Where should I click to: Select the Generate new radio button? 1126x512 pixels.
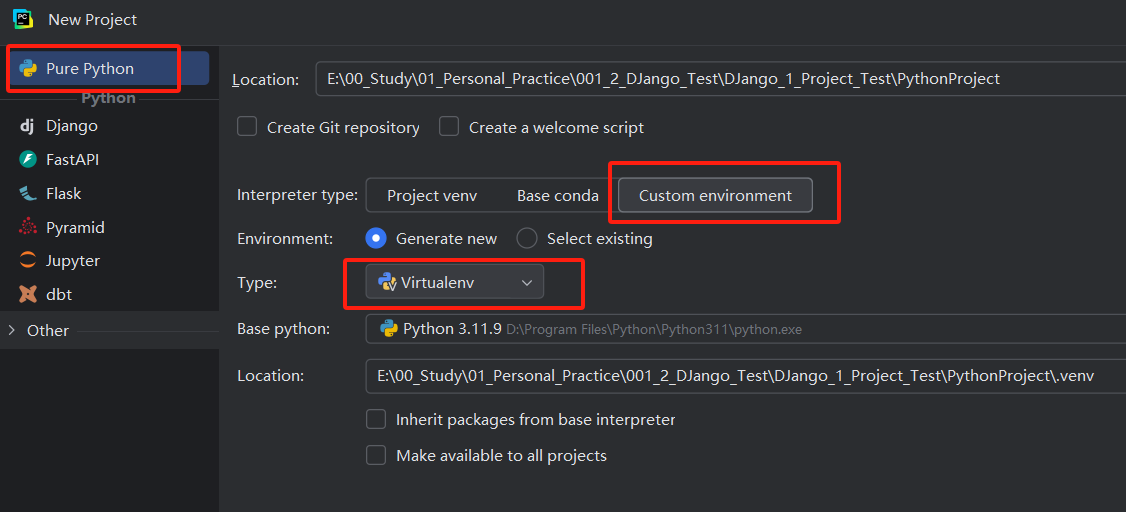point(376,238)
